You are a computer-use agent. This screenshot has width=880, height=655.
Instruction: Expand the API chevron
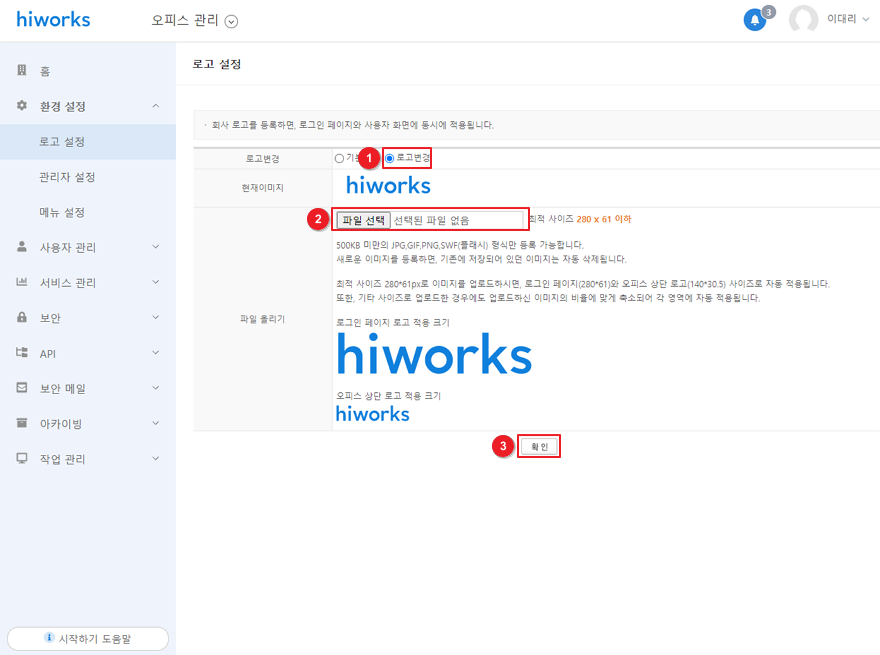(155, 352)
